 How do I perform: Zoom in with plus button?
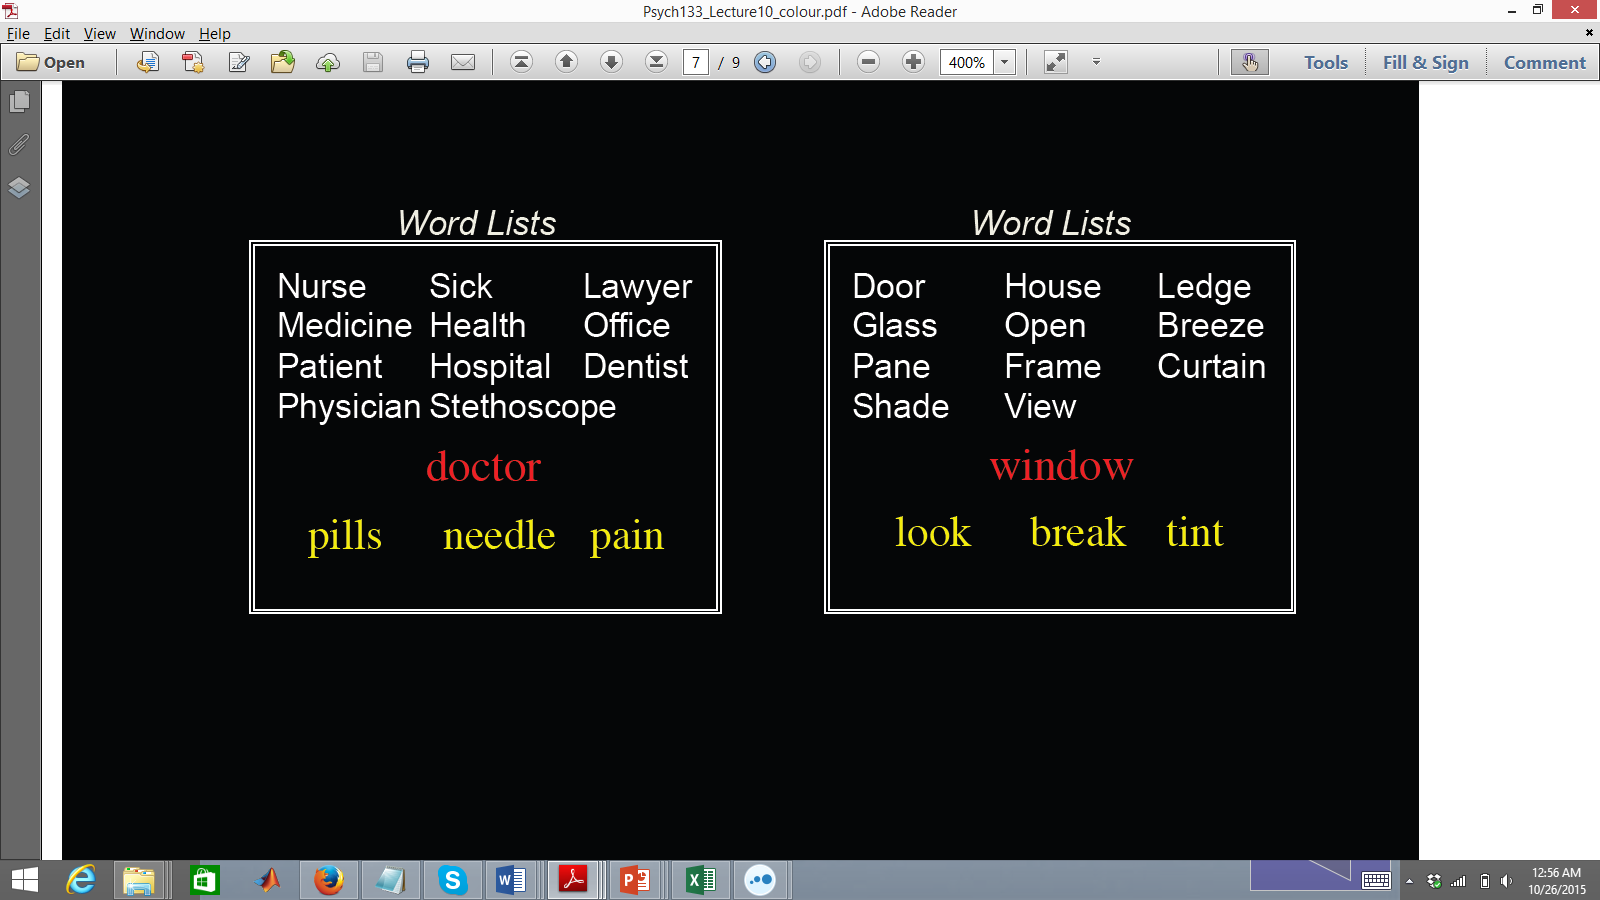click(913, 62)
